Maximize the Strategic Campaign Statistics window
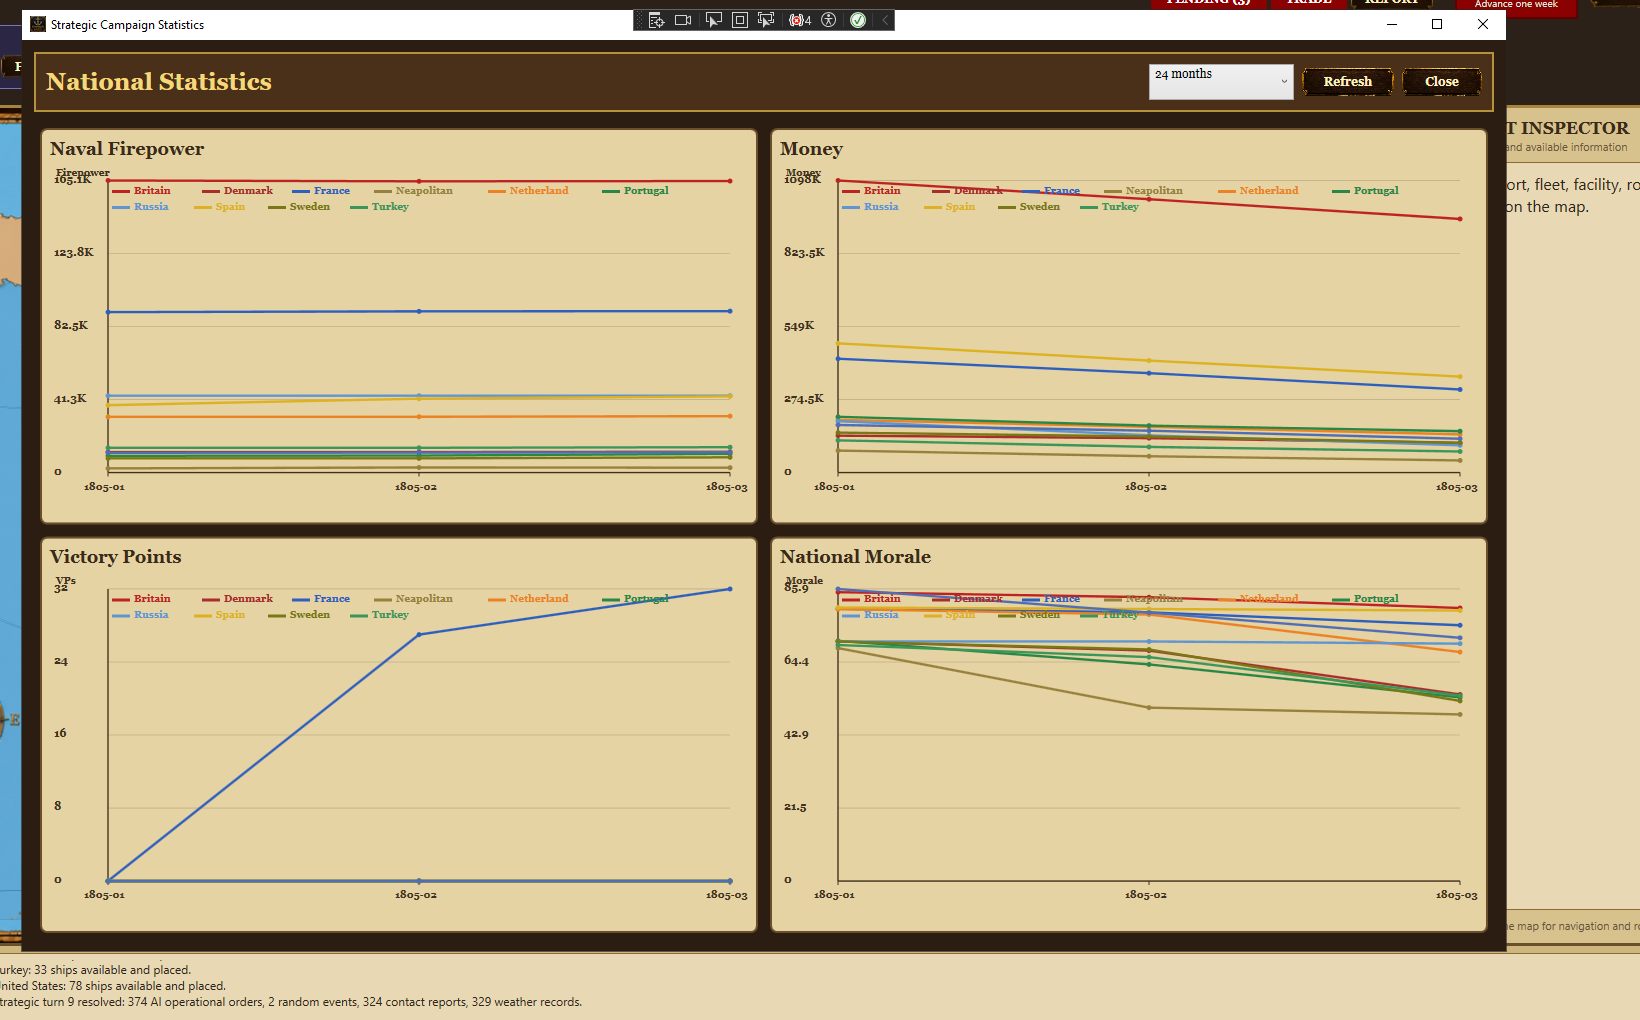Viewport: 1640px width, 1020px height. point(1437,24)
